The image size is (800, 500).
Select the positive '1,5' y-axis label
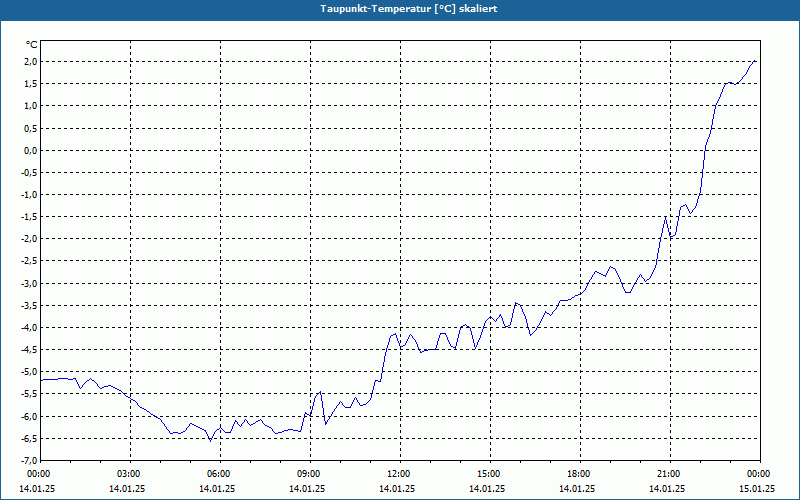[x=31, y=84]
